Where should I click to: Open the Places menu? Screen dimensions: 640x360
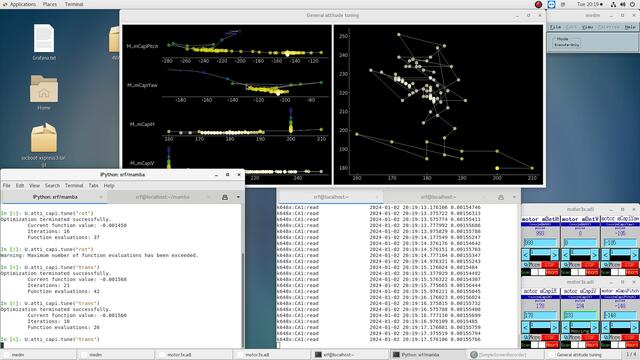click(50, 4)
